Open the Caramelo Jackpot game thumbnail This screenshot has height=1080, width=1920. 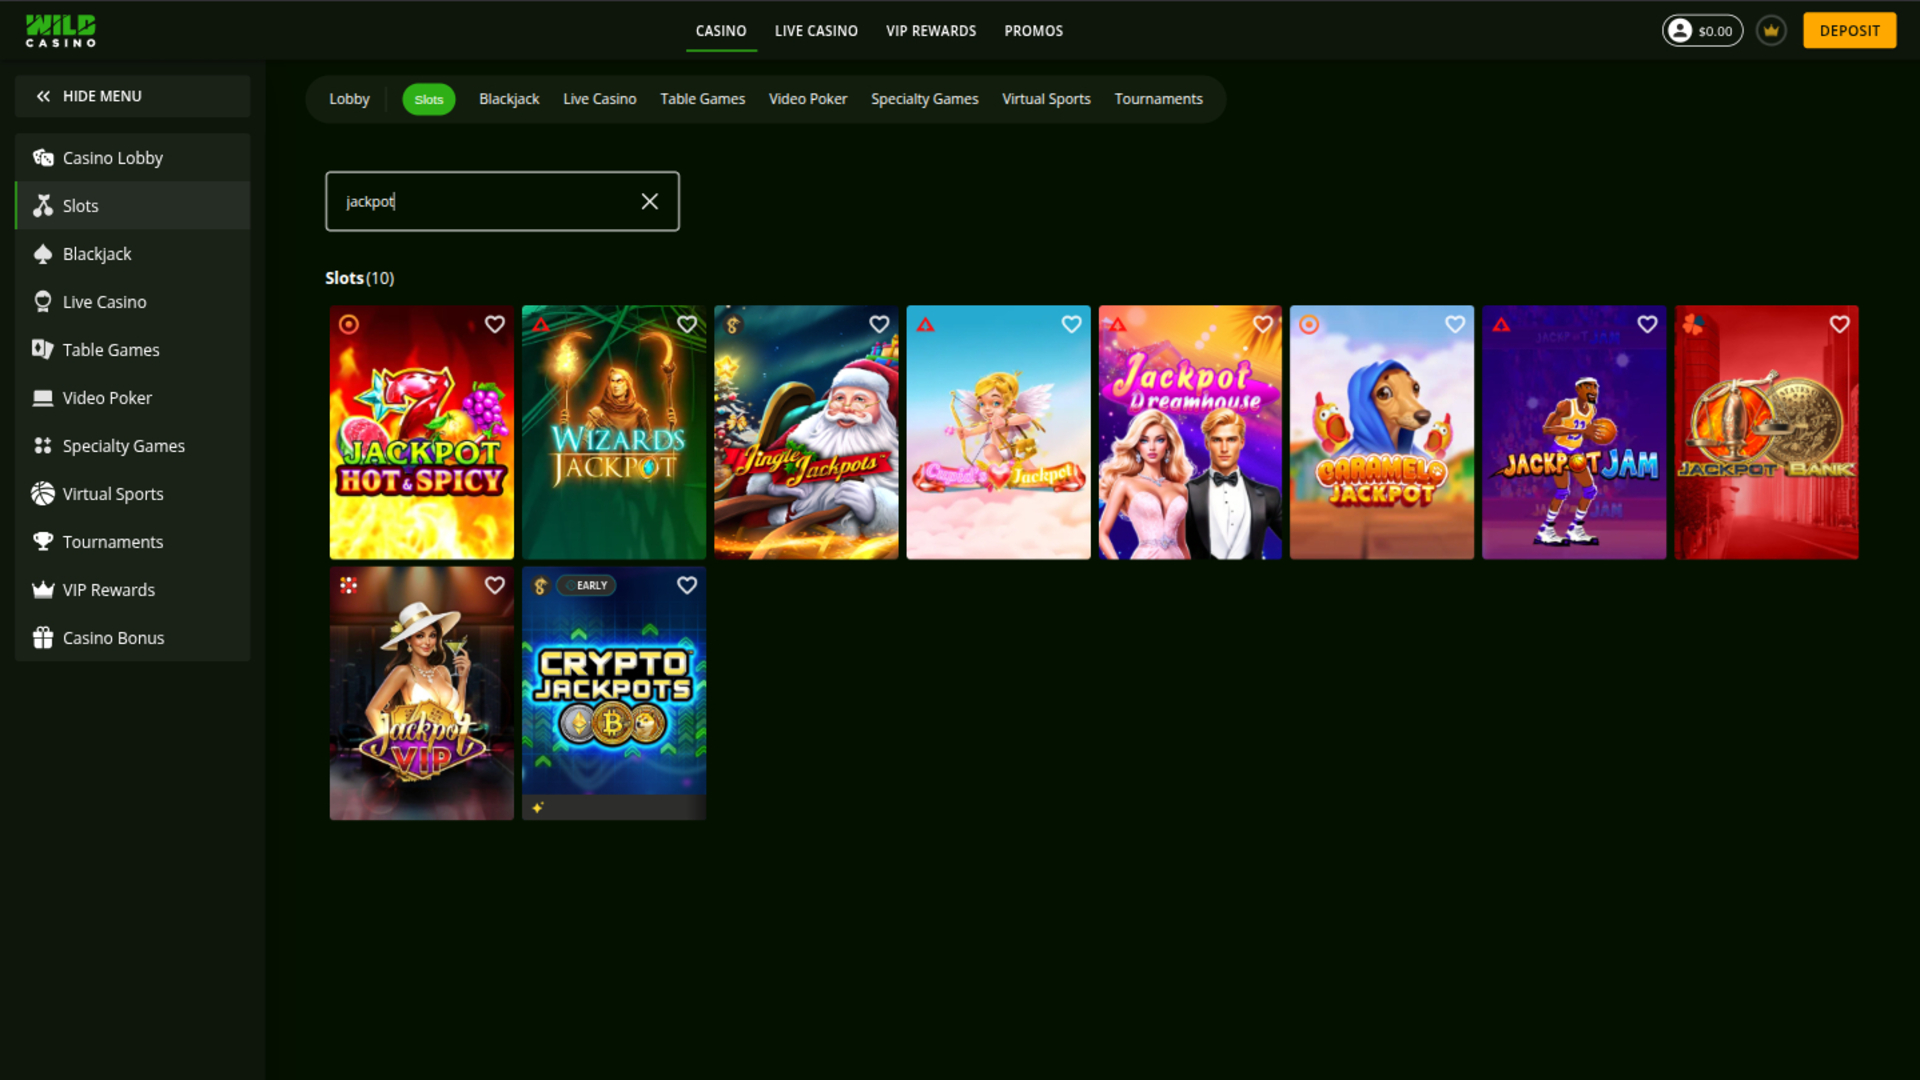[x=1381, y=432]
